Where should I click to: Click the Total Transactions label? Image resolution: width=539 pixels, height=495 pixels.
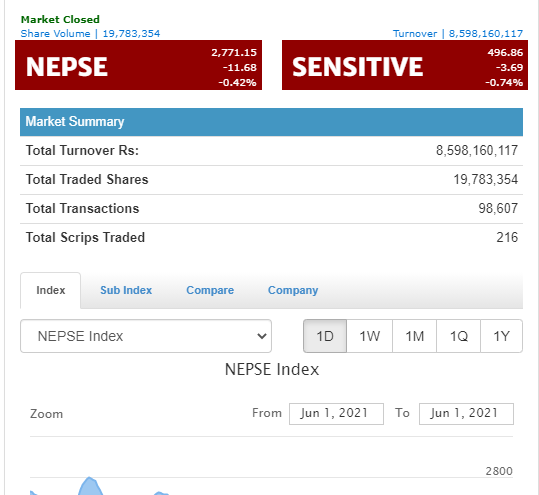[82, 209]
